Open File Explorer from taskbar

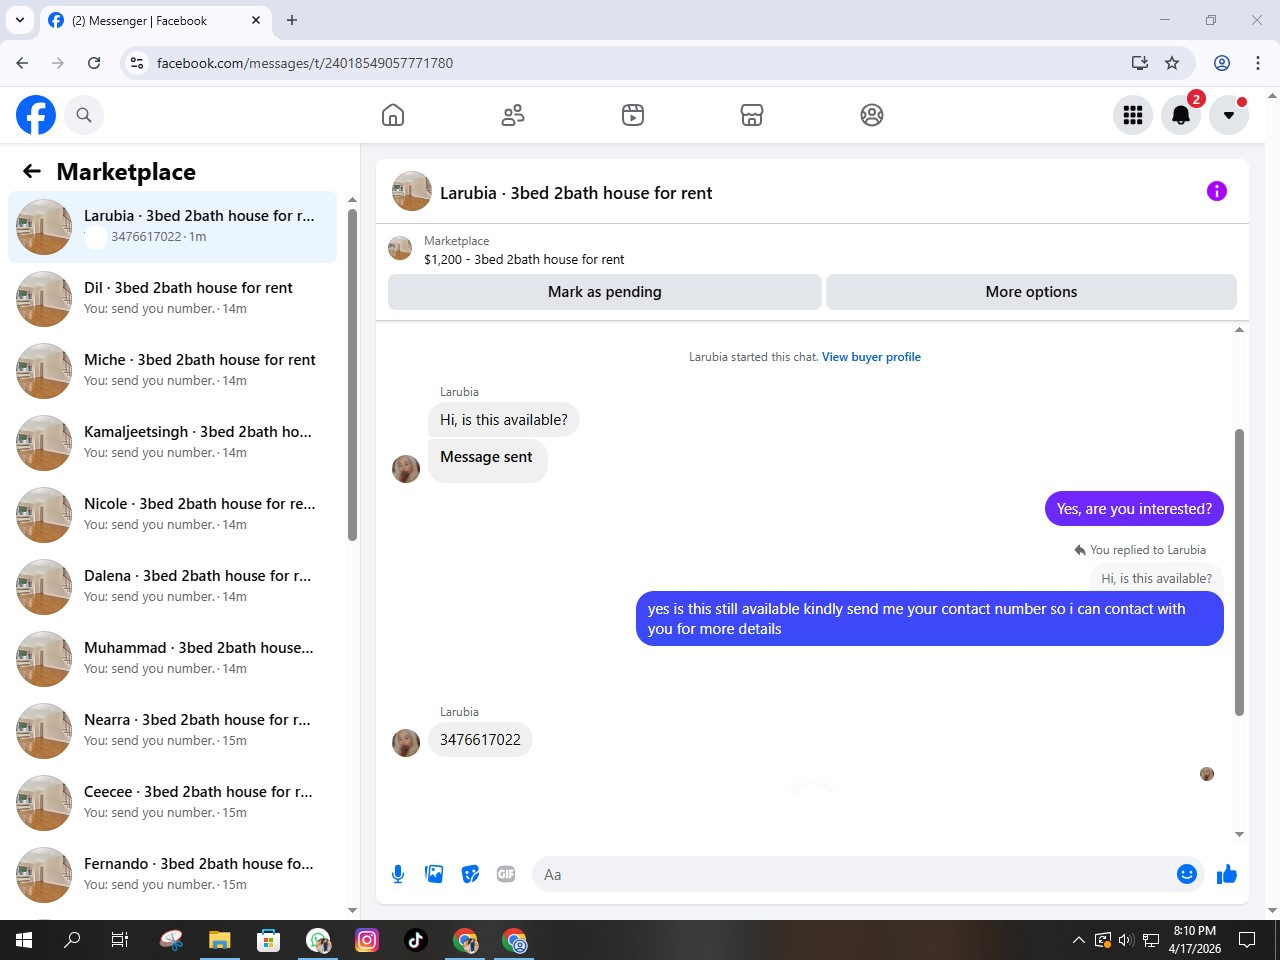[219, 940]
